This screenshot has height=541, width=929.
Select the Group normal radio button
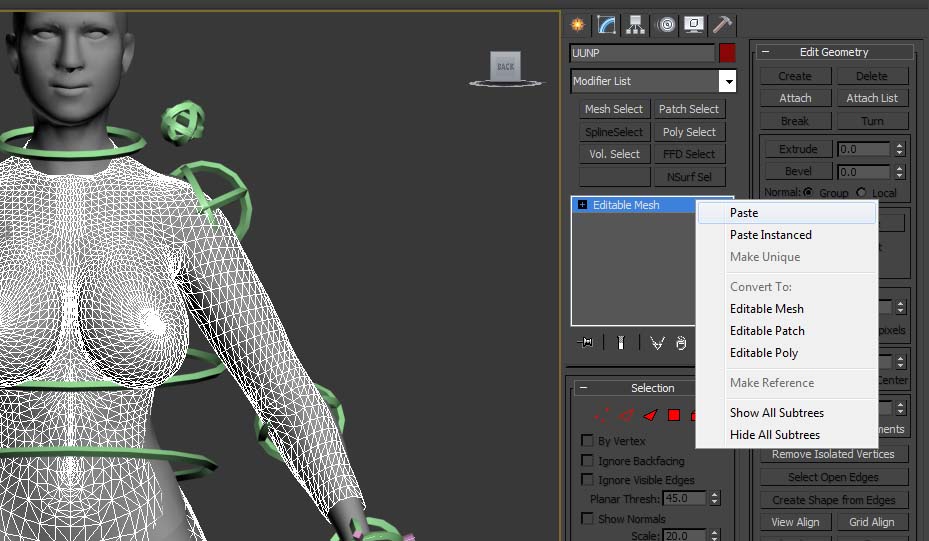(808, 193)
